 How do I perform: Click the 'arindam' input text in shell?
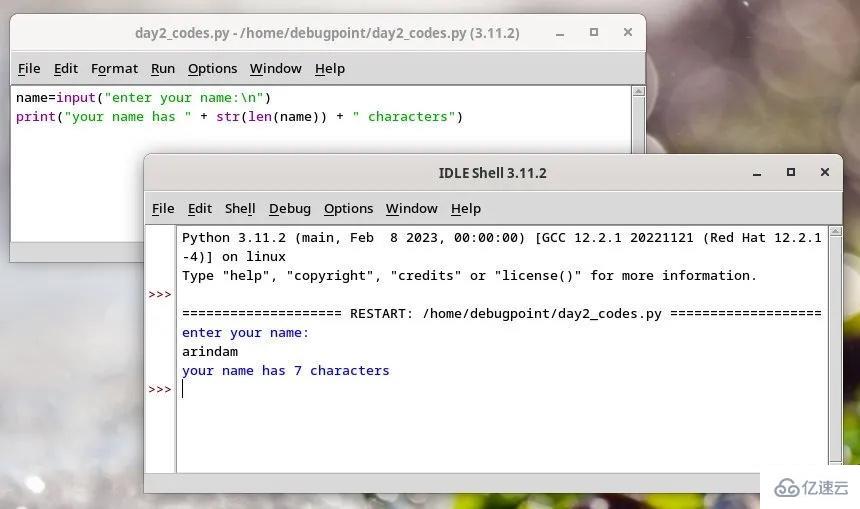pos(210,352)
